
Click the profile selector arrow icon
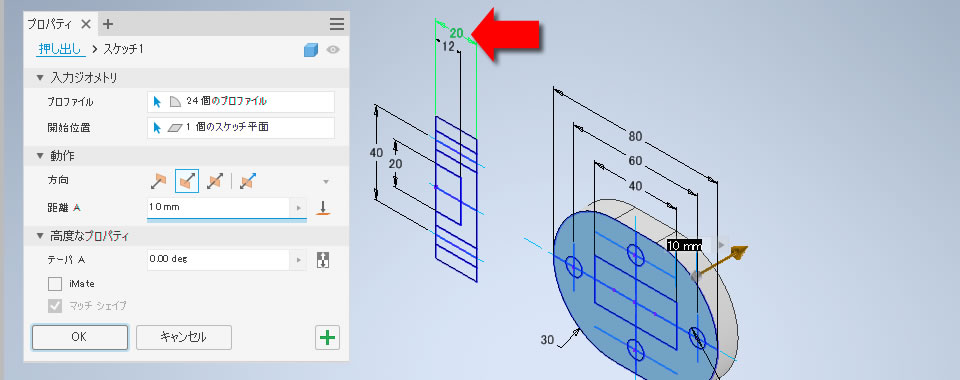coord(157,102)
